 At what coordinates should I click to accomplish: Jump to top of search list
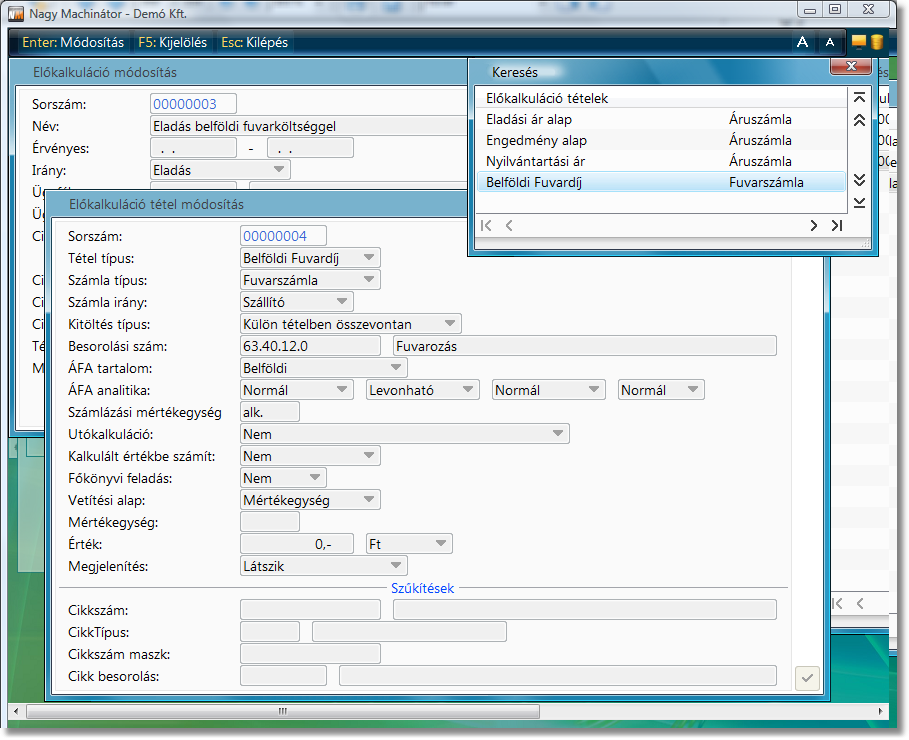[858, 98]
